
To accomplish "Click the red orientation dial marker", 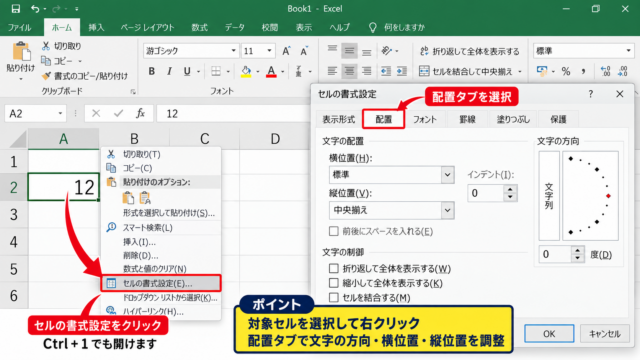I will point(608,196).
